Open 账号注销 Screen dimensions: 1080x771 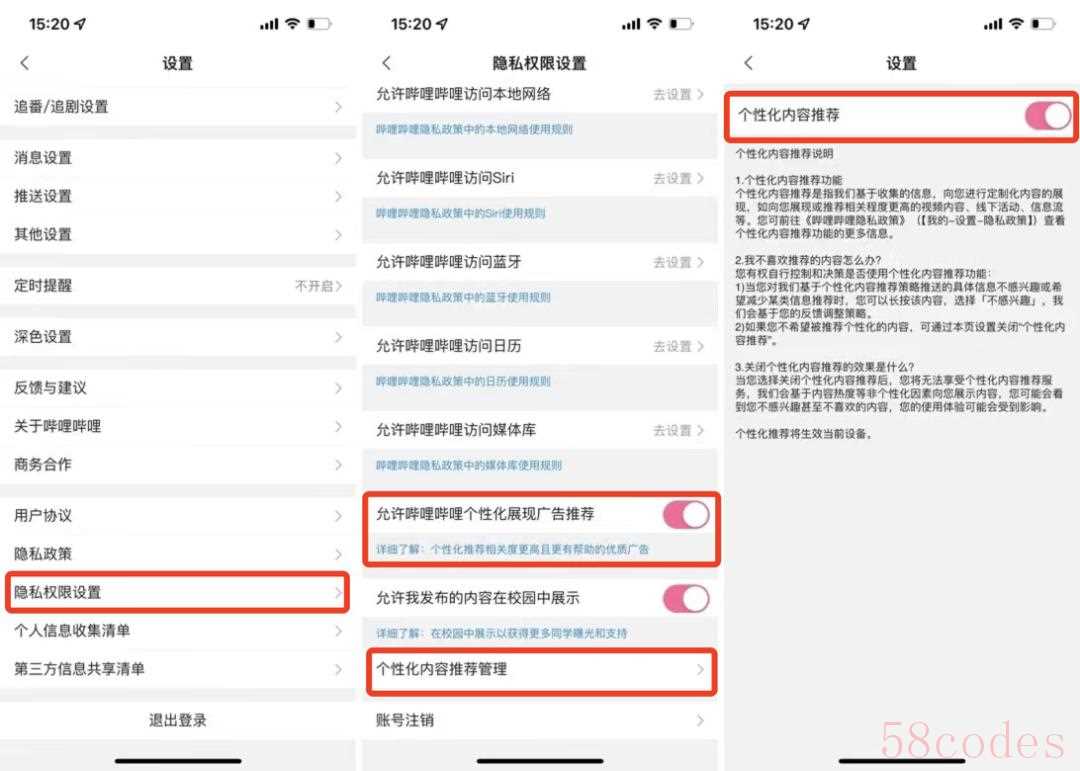(x=539, y=721)
